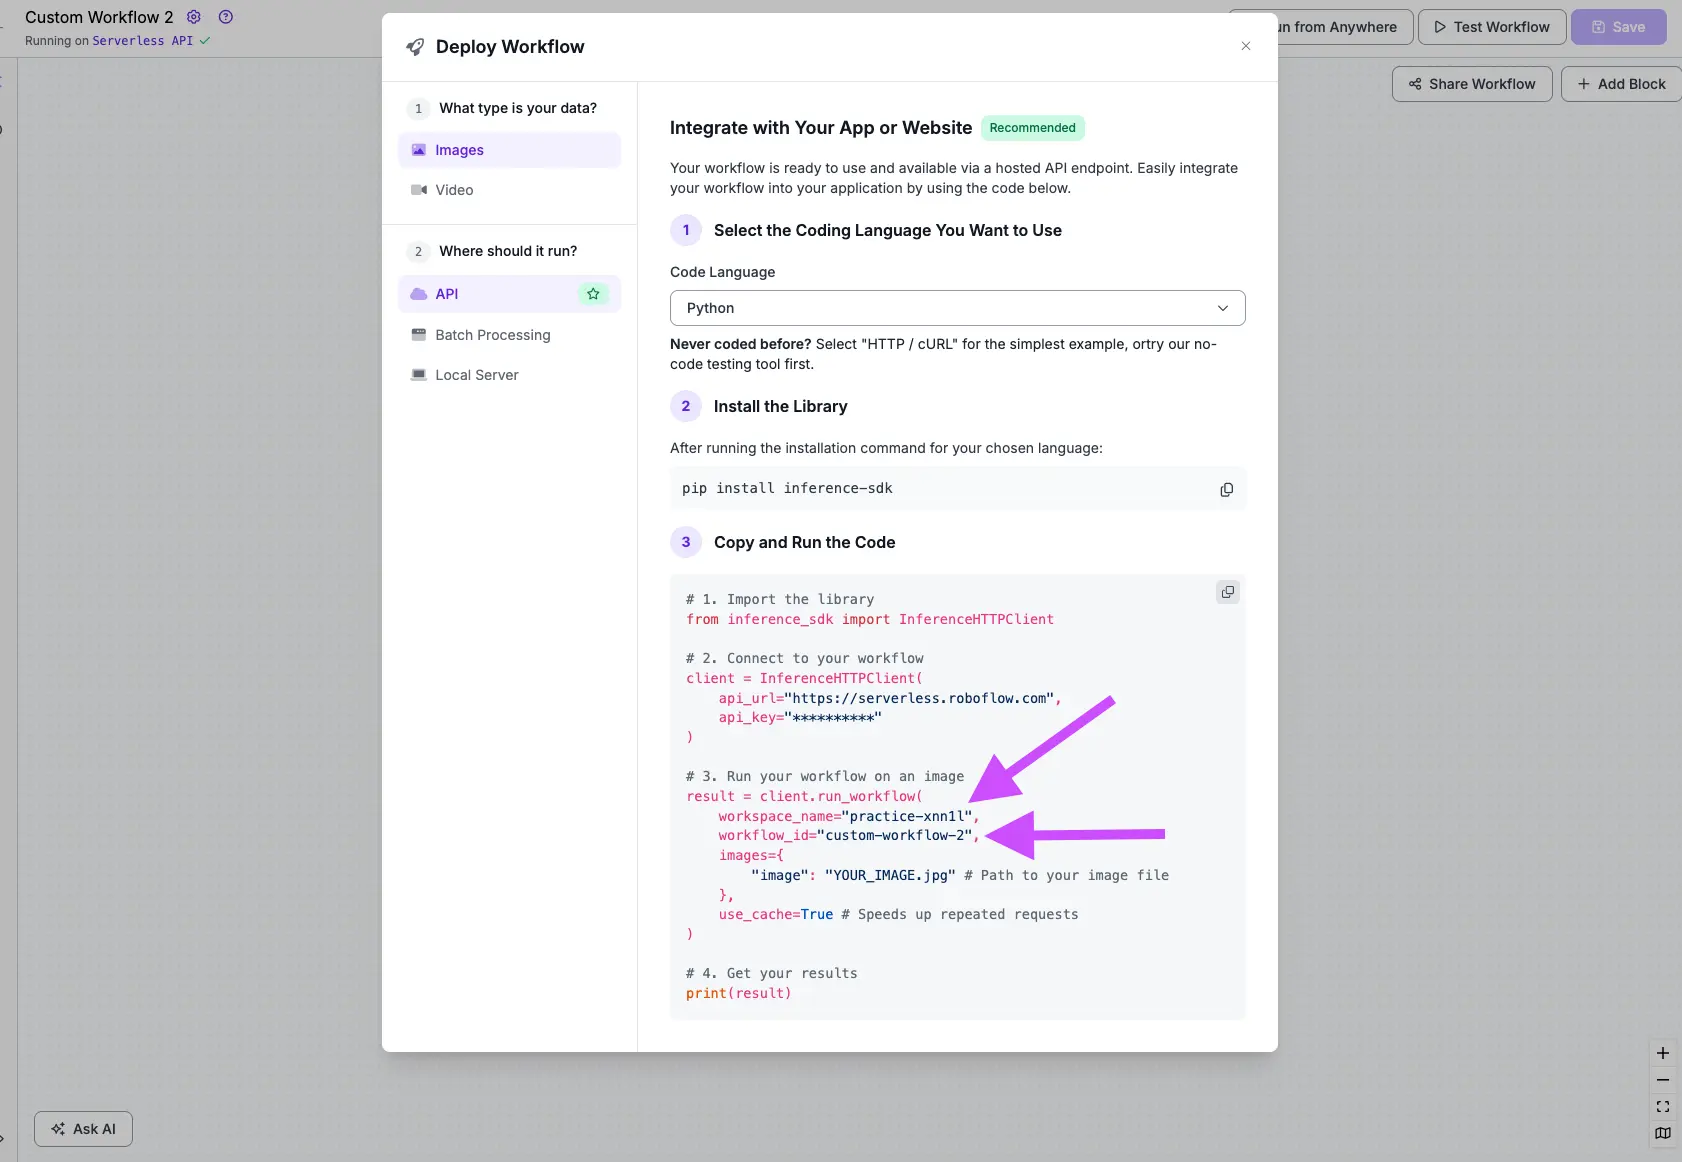Click the Serverless API link
1682x1162 pixels.
(142, 41)
